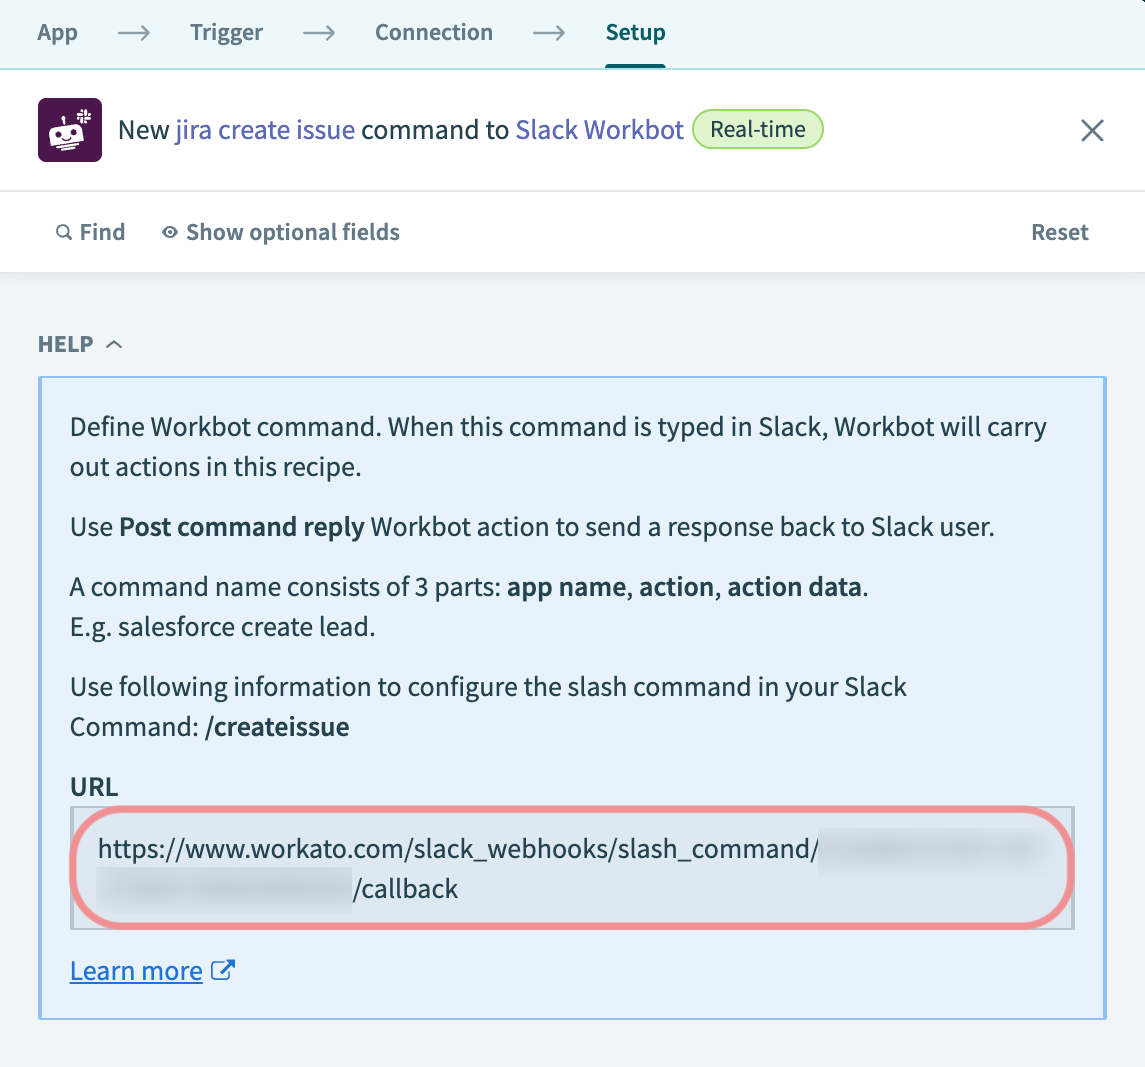Screen dimensions: 1145x1067
Task: Click the eye icon for optional fields
Action: (170, 233)
